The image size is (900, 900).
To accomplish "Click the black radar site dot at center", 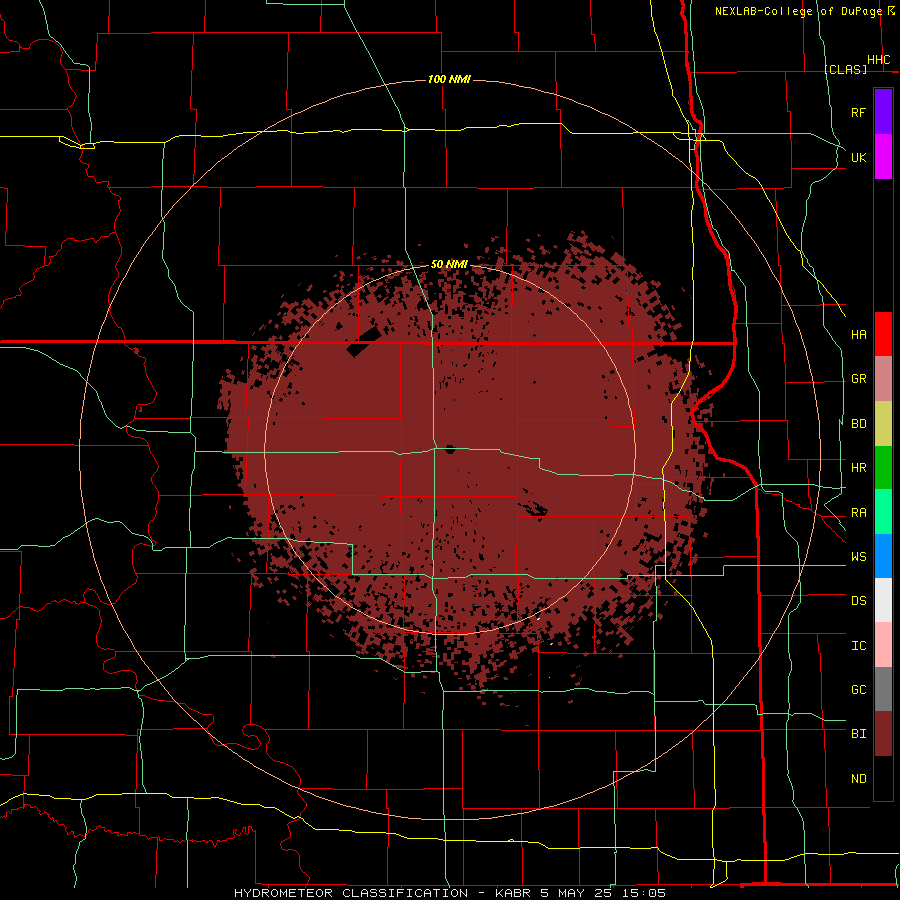I will [450, 449].
